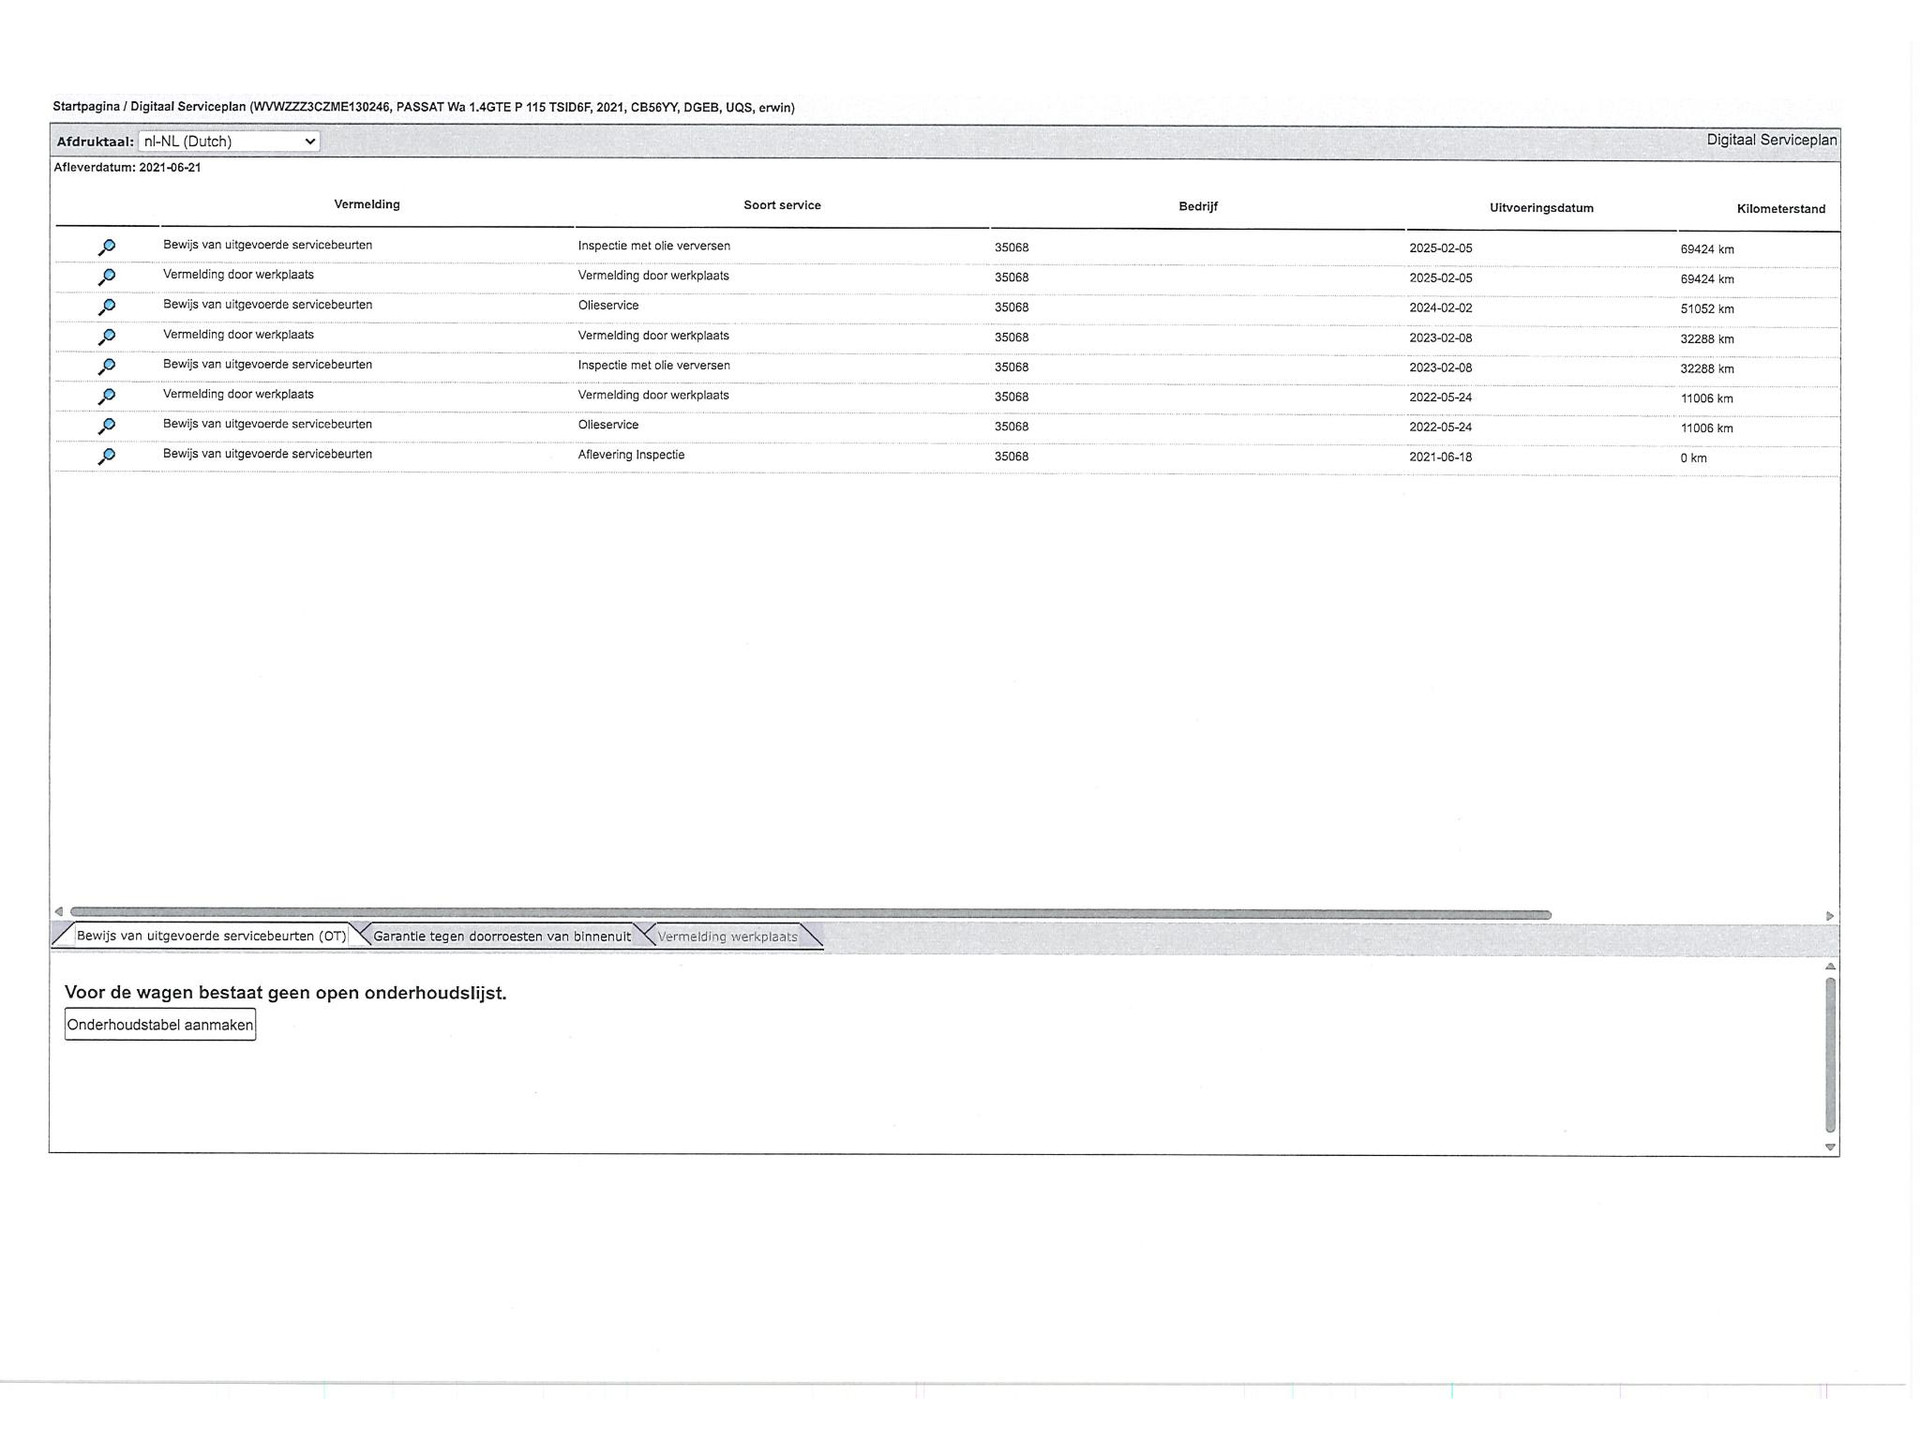Screen dimensions: 1920x1440
Task: Open details for 69424 km Inspectie met olie verversen entry
Action: 107,247
